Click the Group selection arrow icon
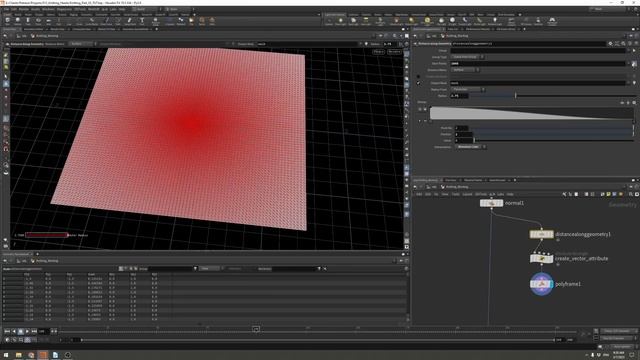 pos(634,51)
